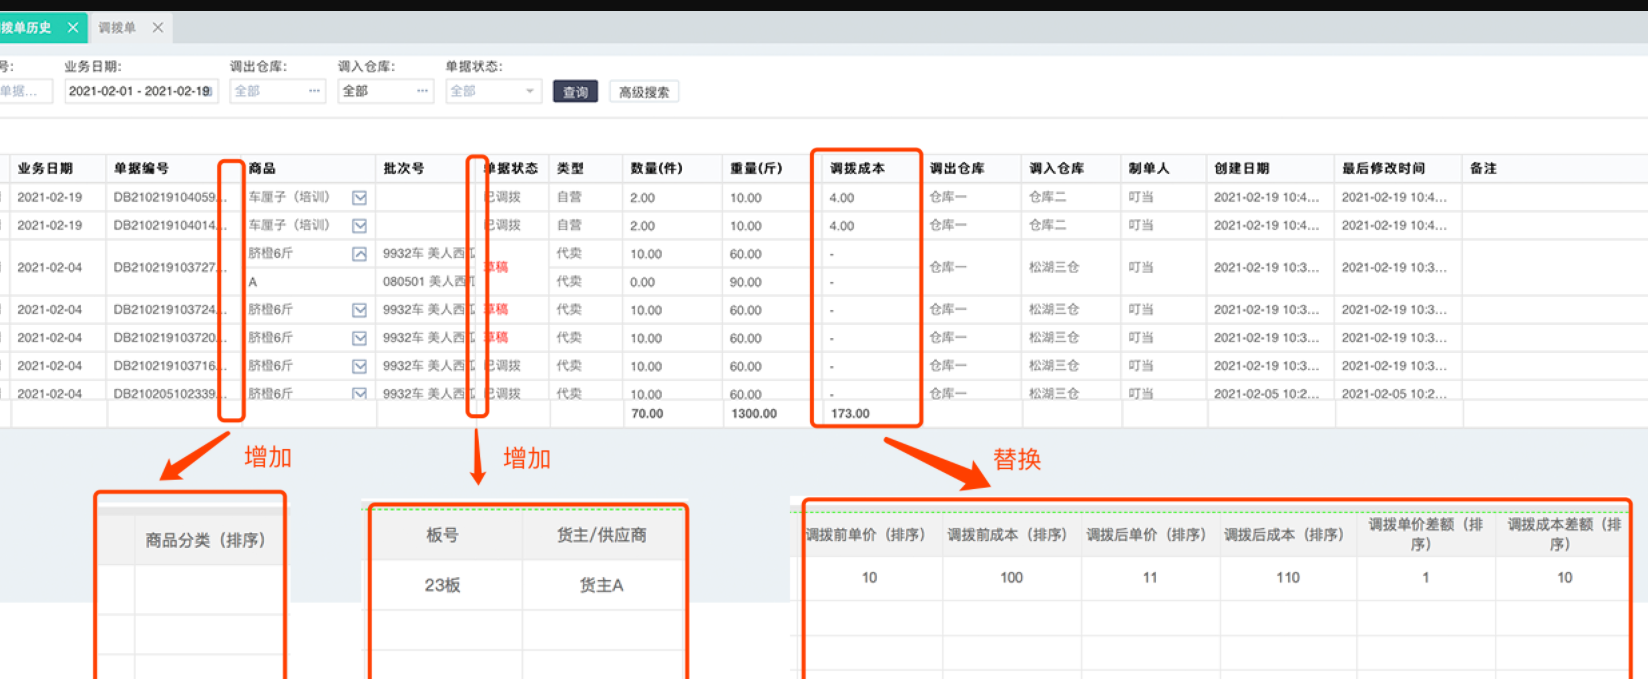Image resolution: width=1648 pixels, height=679 pixels.
Task: Click the 最后修改时间 column header
Action: point(1383,168)
